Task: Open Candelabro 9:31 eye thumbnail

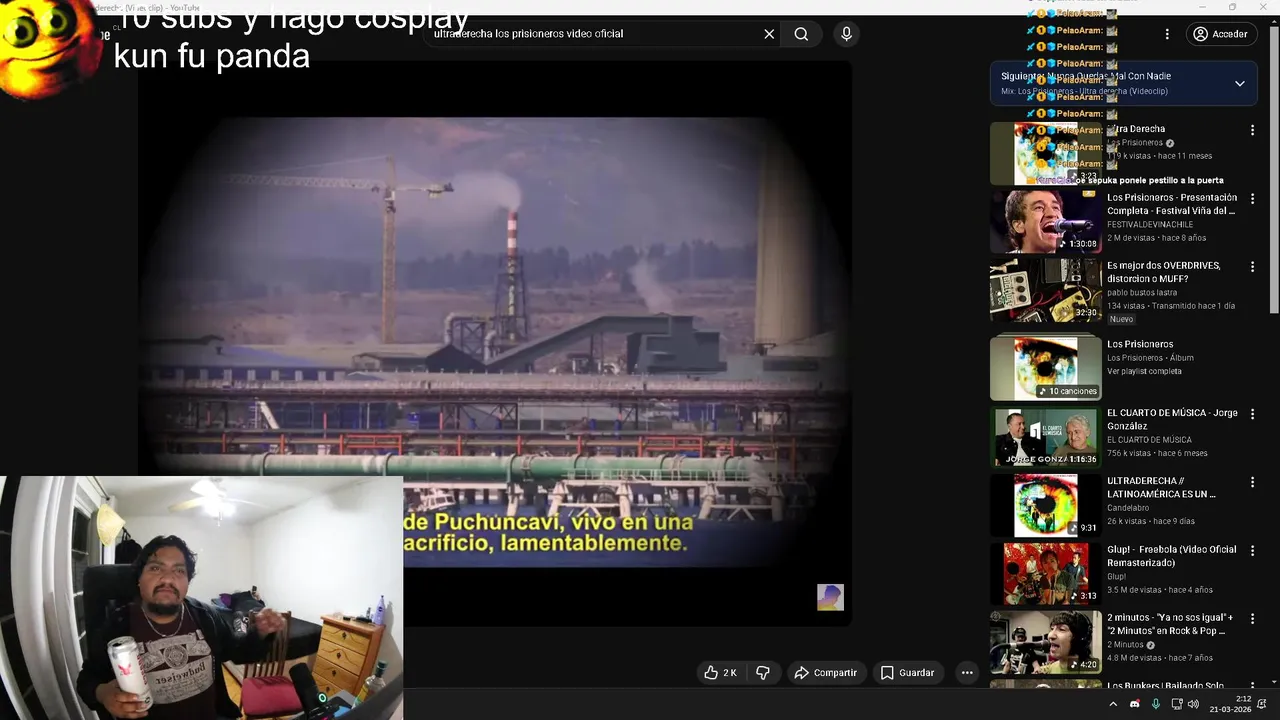Action: click(1046, 505)
